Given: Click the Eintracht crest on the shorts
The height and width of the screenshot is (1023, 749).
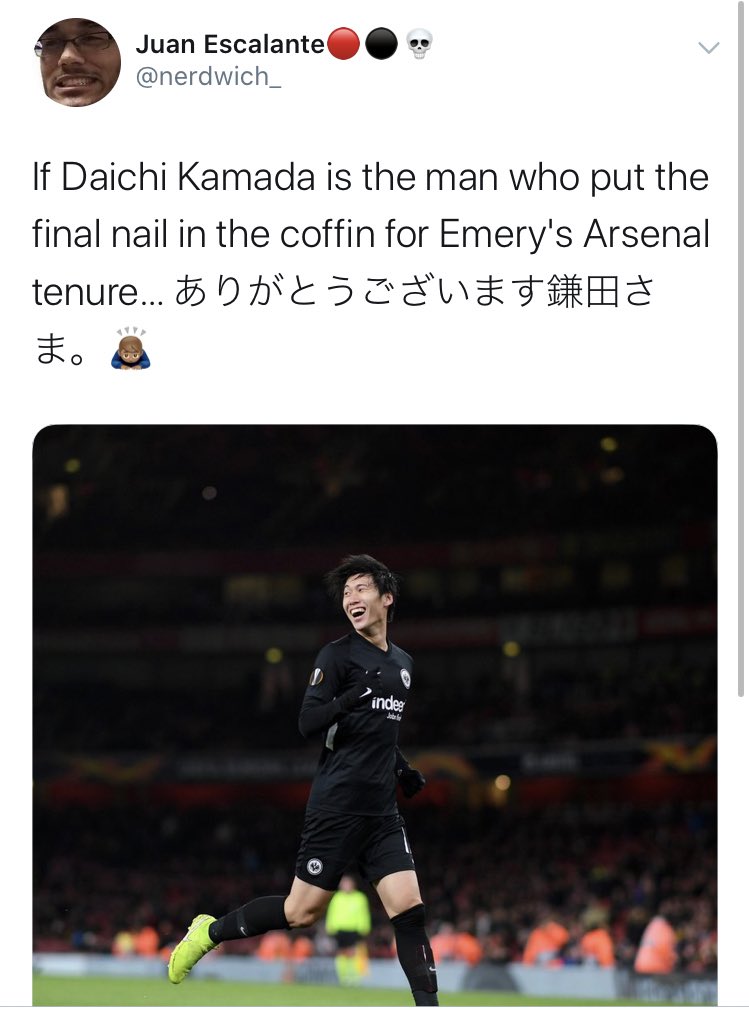Looking at the screenshot, I should coord(314,866).
